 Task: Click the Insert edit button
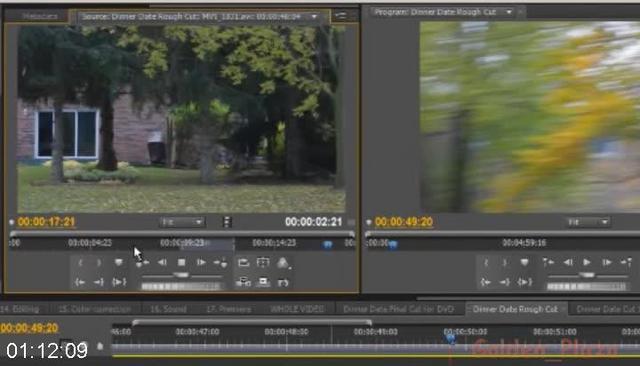(x=243, y=282)
